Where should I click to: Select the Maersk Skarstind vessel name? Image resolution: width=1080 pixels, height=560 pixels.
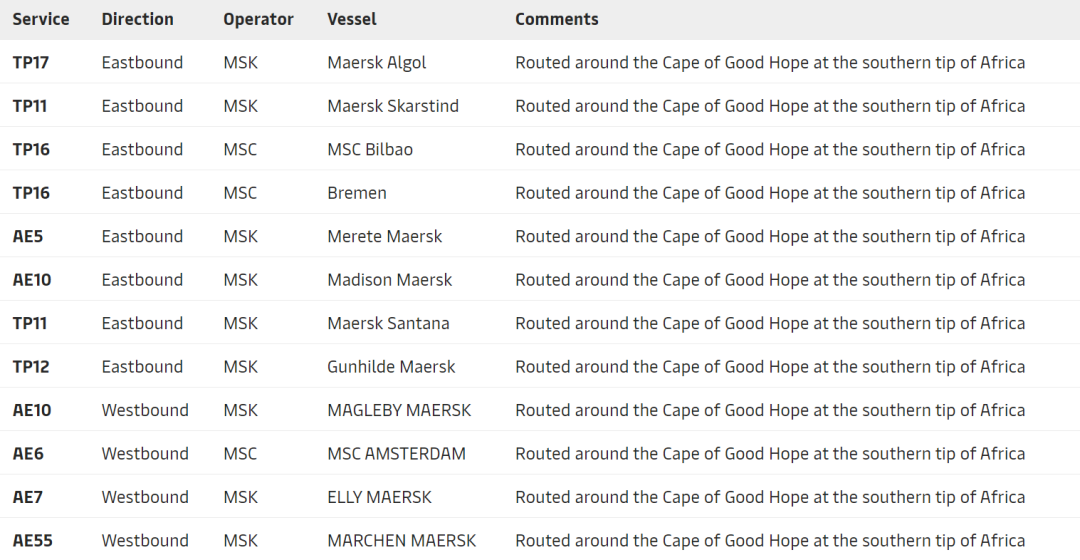point(392,106)
